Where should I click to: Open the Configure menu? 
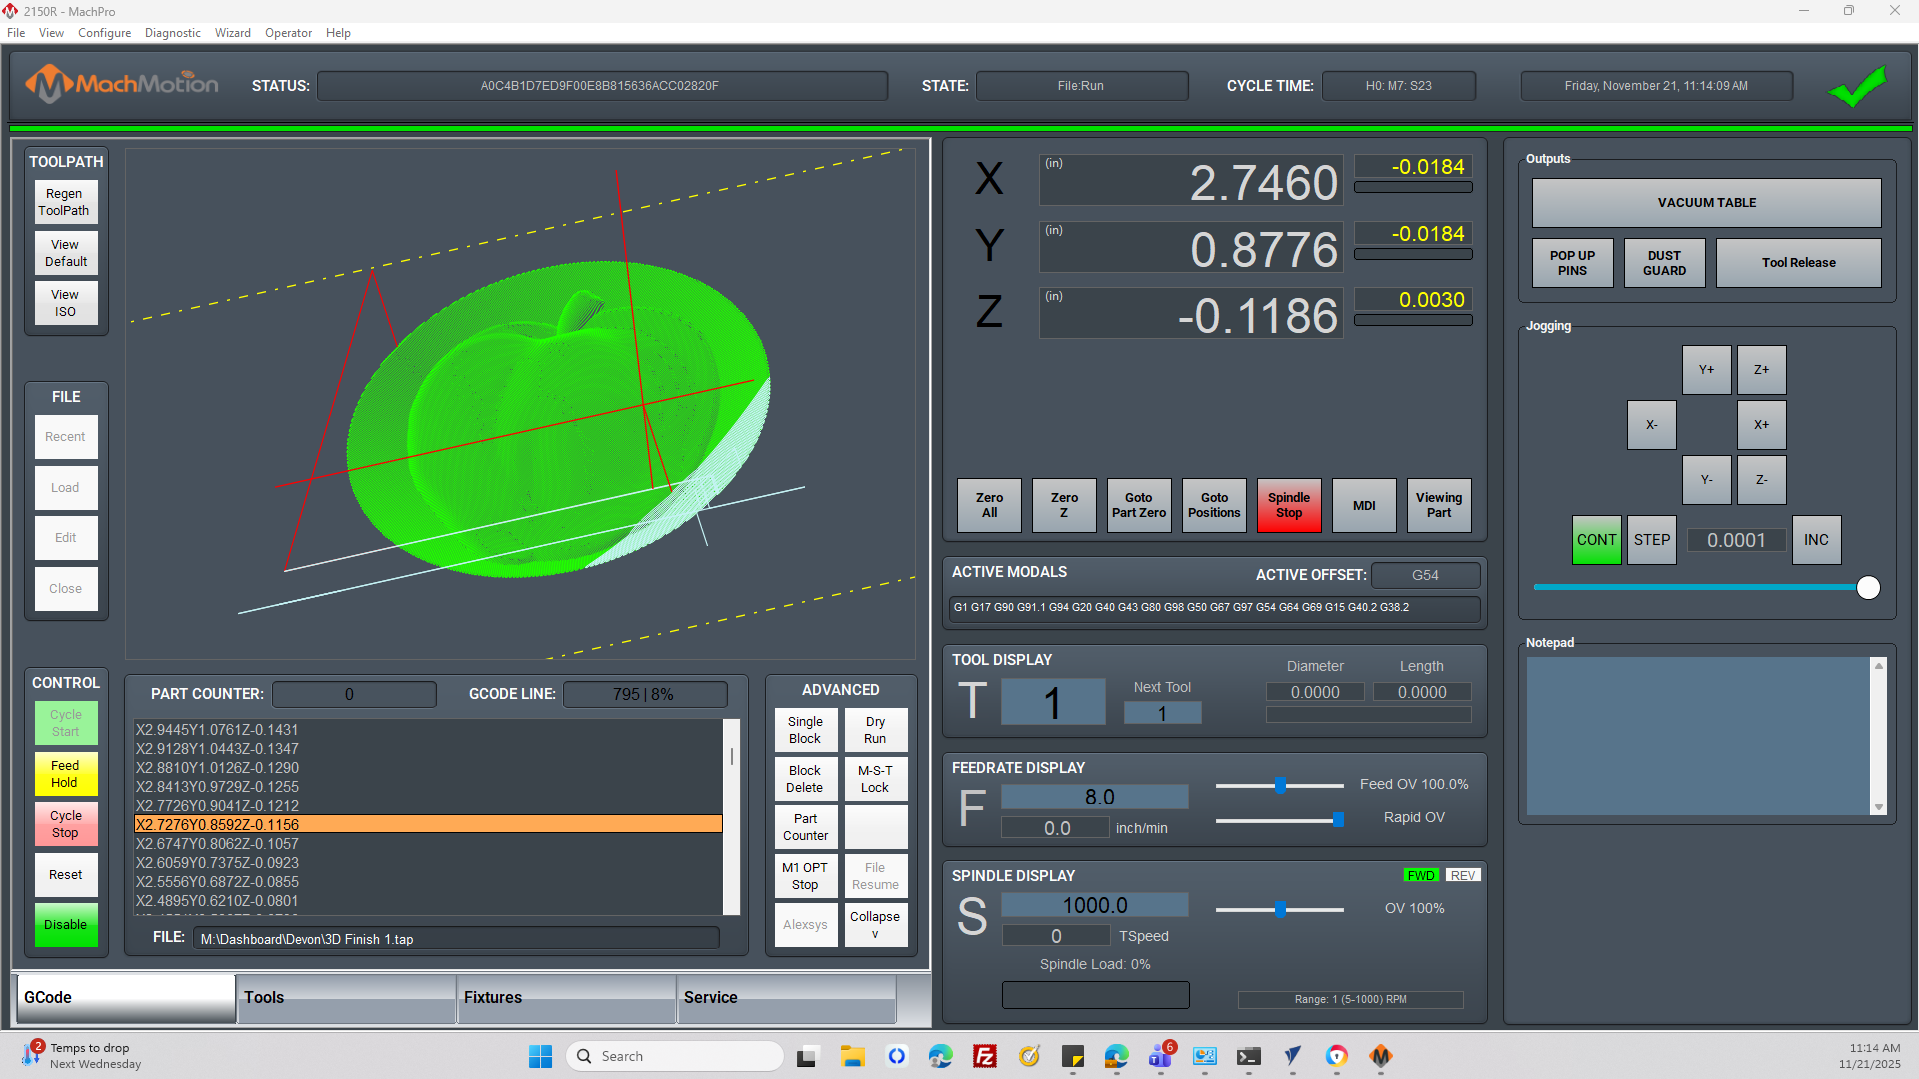pos(104,33)
